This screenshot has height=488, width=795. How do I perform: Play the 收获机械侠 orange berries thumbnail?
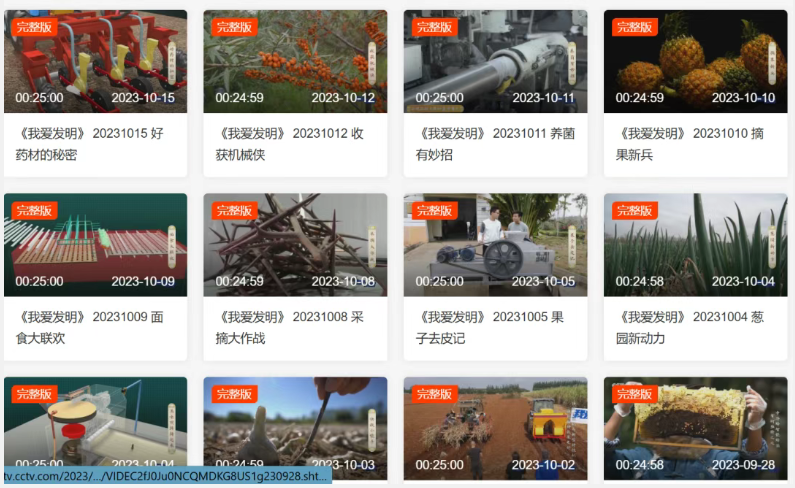pyautogui.click(x=295, y=62)
